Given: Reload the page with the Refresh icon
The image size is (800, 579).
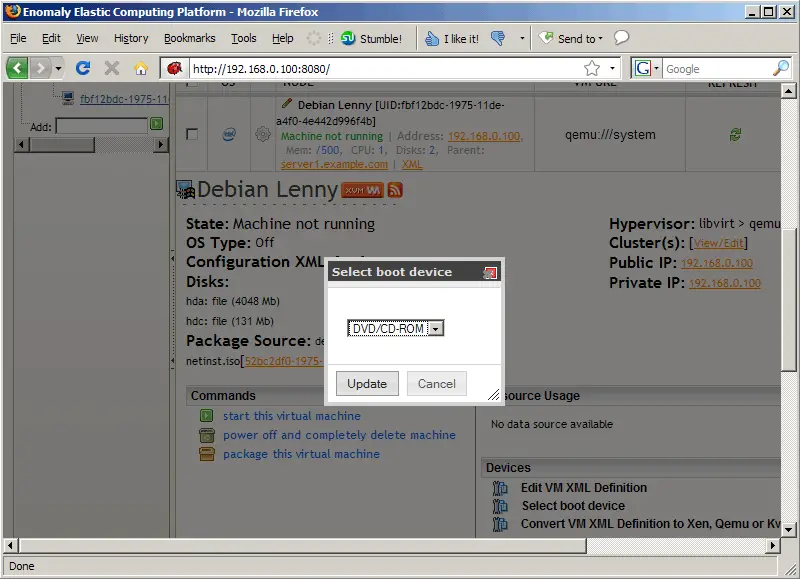Looking at the screenshot, I should [83, 68].
